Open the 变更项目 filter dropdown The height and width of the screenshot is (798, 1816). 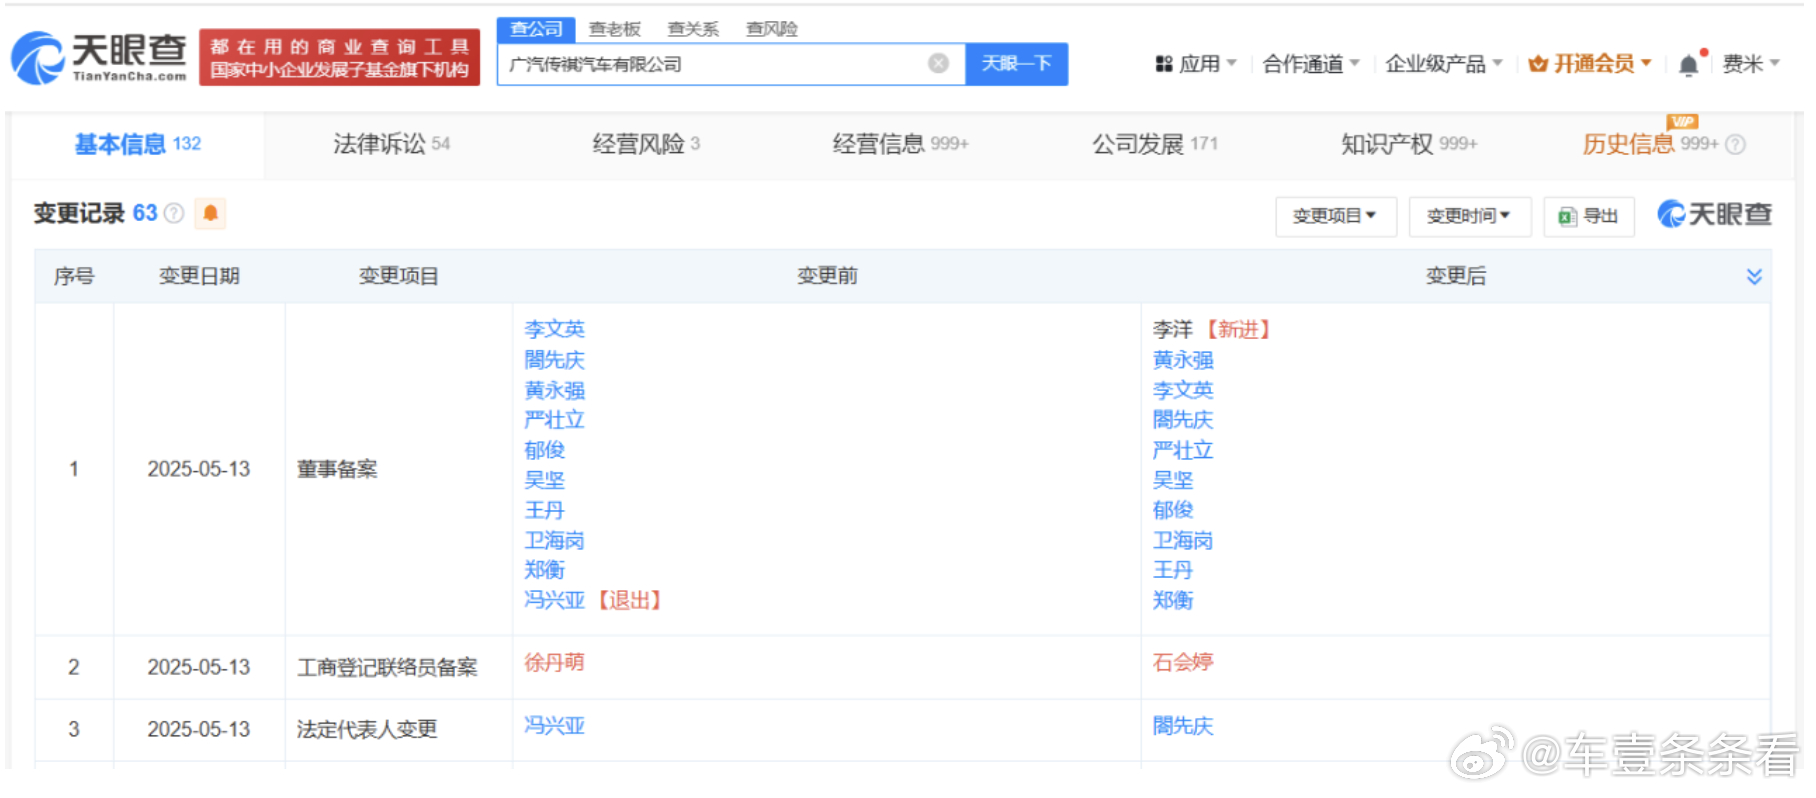pos(1335,216)
